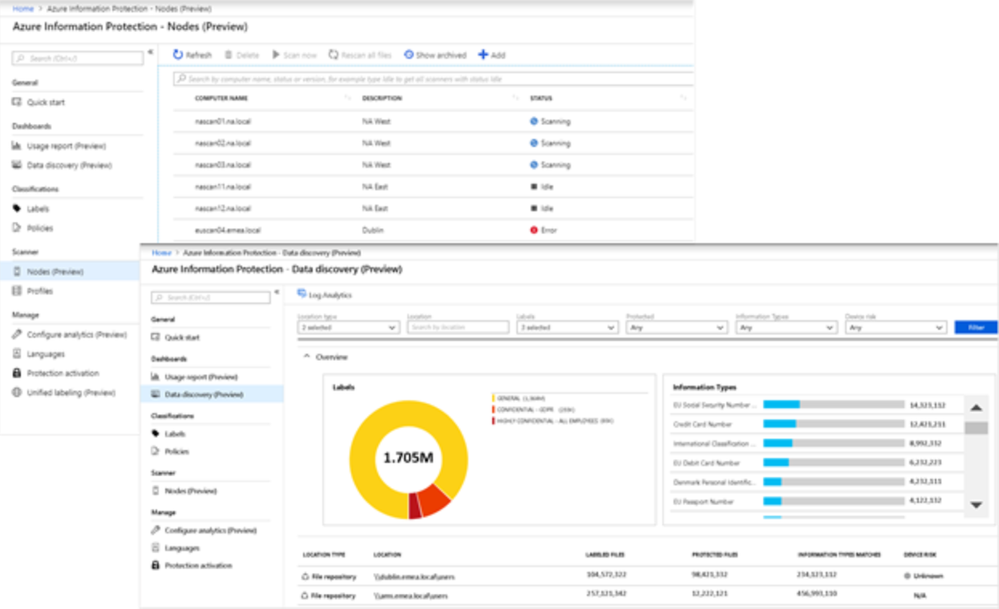Open Protection activation in Data discovery sidebar
Viewport: 999px width, 609px height.
[198, 565]
